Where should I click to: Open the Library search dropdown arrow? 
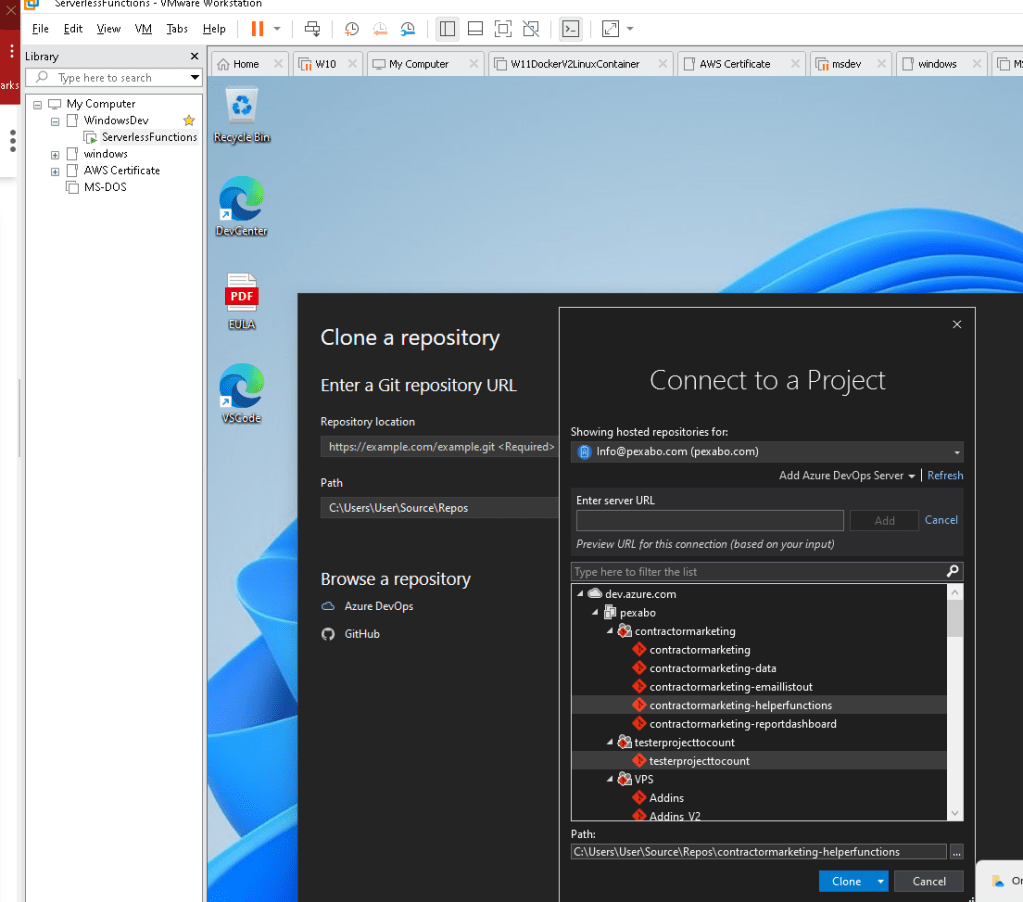(194, 78)
